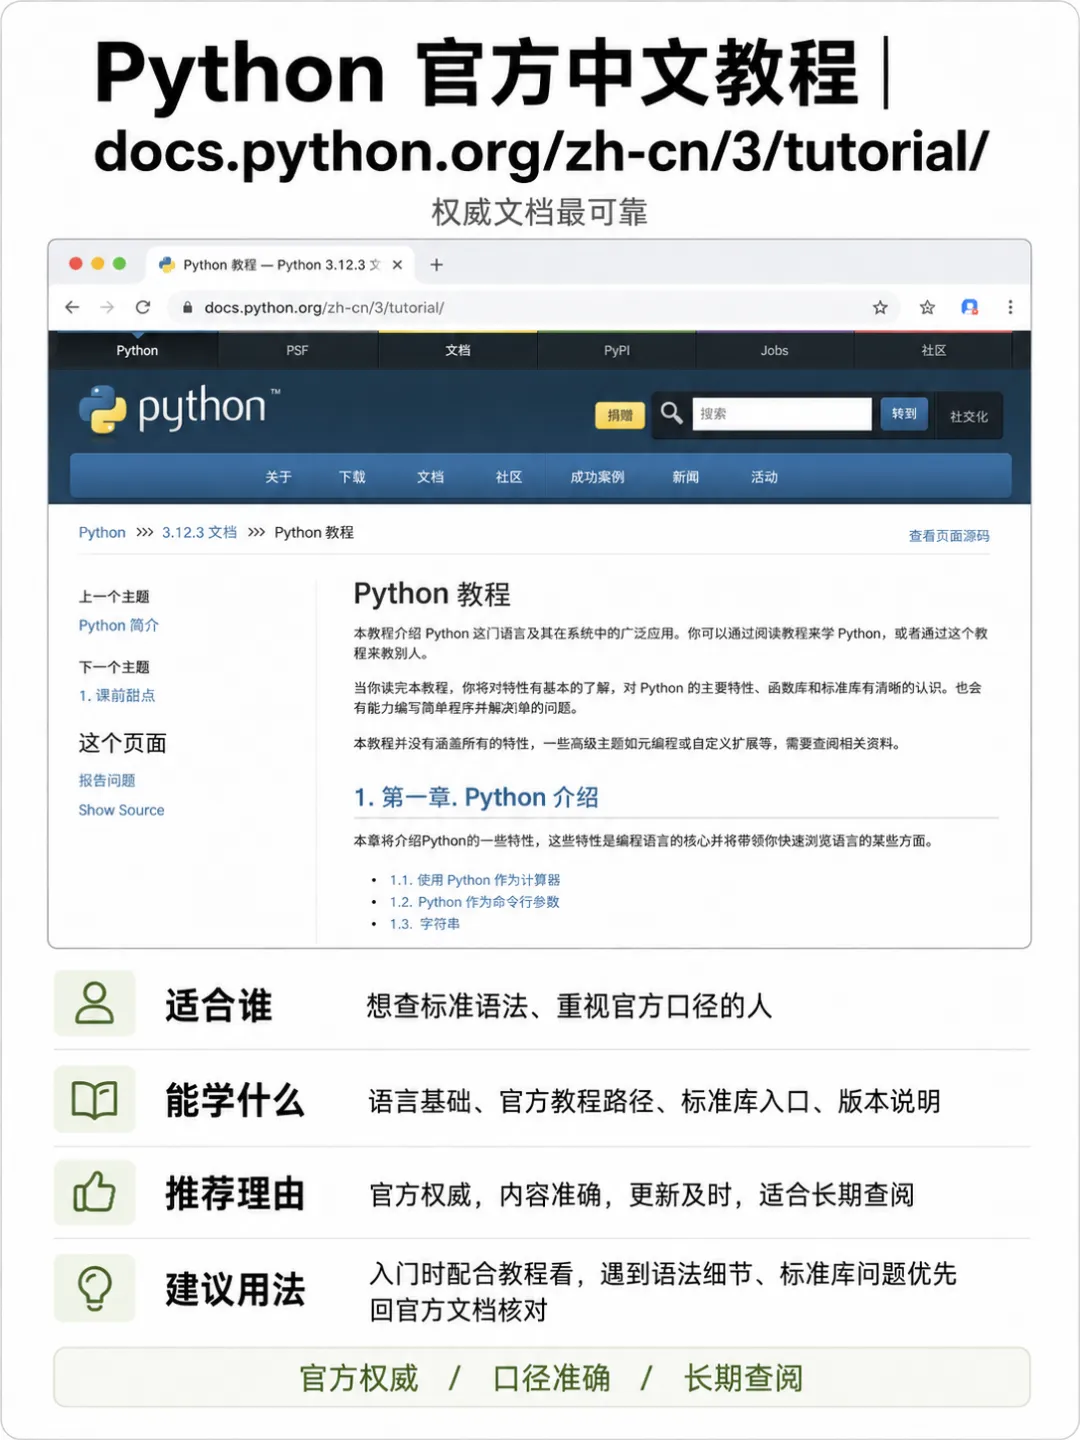1080x1440 pixels.
Task: Click 查看页面源码 link
Action: click(949, 536)
